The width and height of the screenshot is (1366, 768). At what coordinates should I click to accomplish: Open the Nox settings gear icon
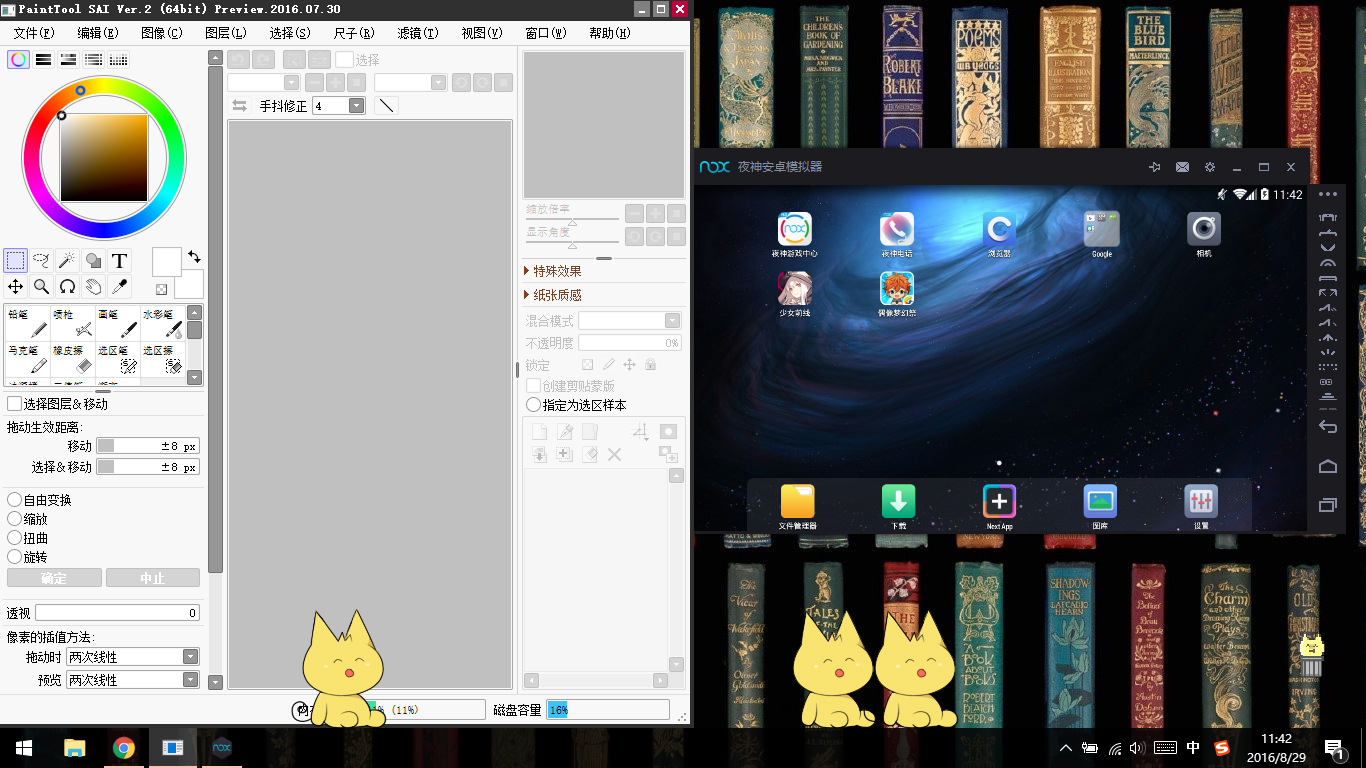tap(1210, 167)
